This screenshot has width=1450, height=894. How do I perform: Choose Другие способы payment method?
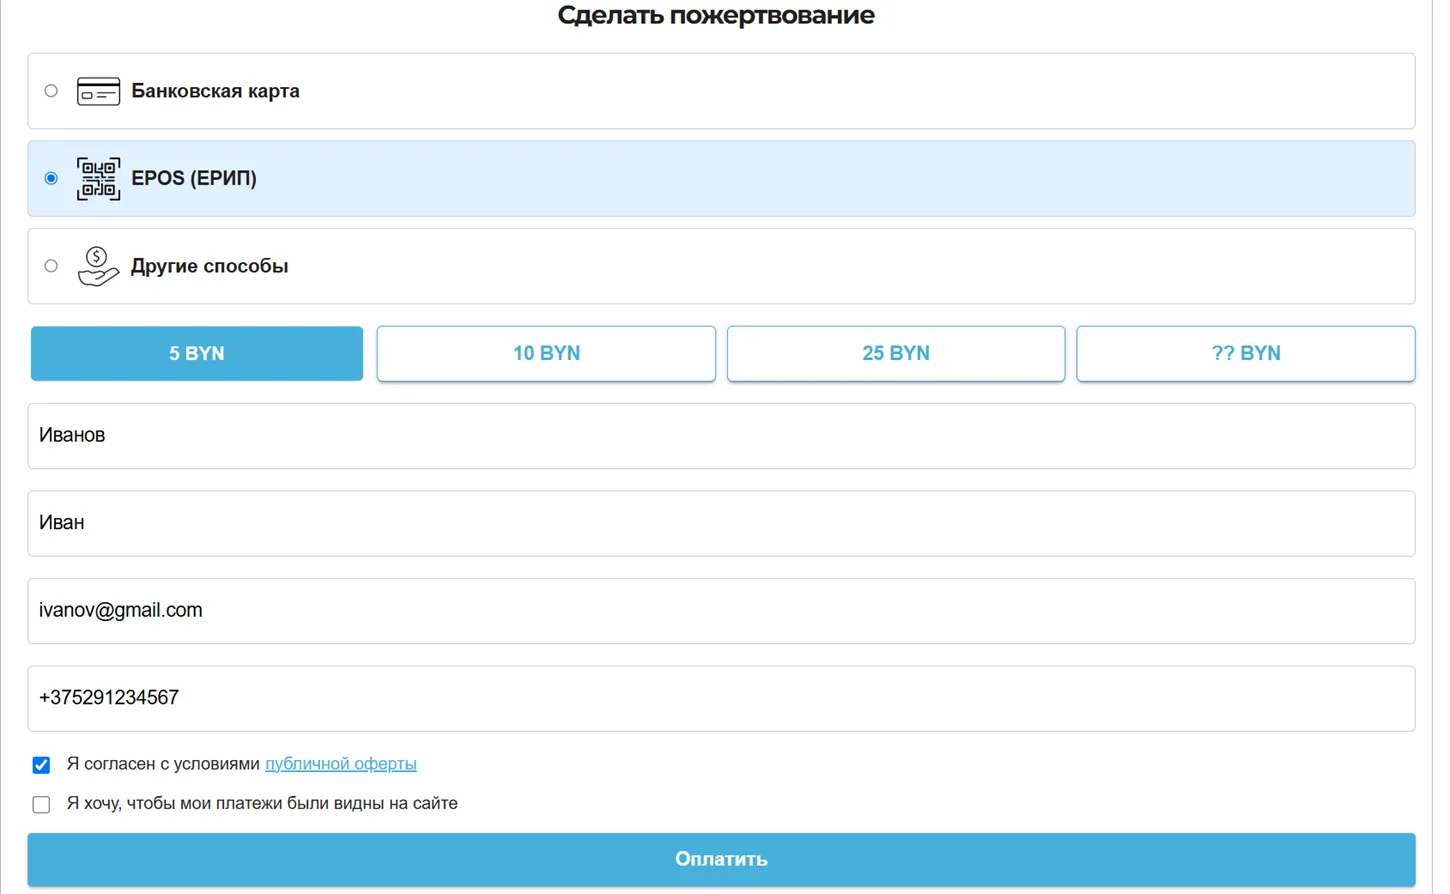point(51,265)
